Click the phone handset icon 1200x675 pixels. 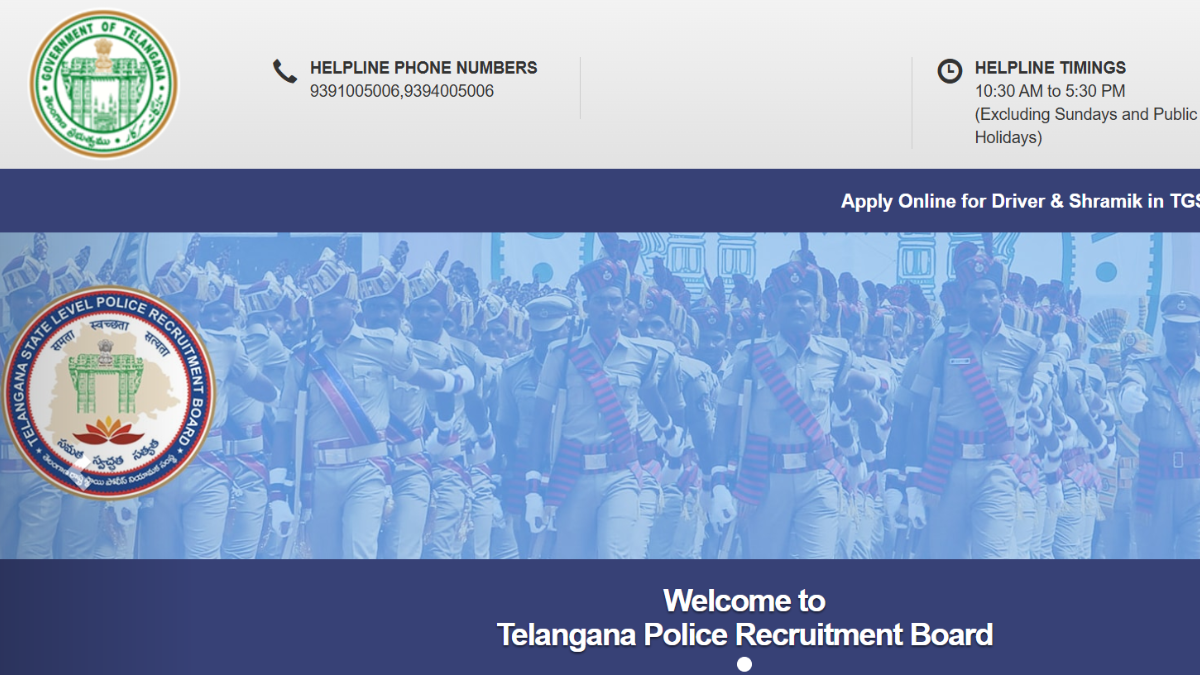click(x=285, y=71)
